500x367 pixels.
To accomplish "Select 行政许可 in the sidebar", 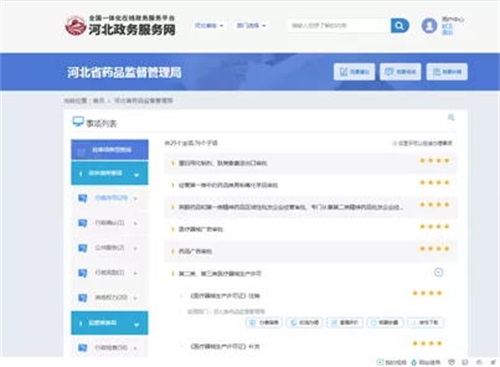I will click(x=111, y=198).
